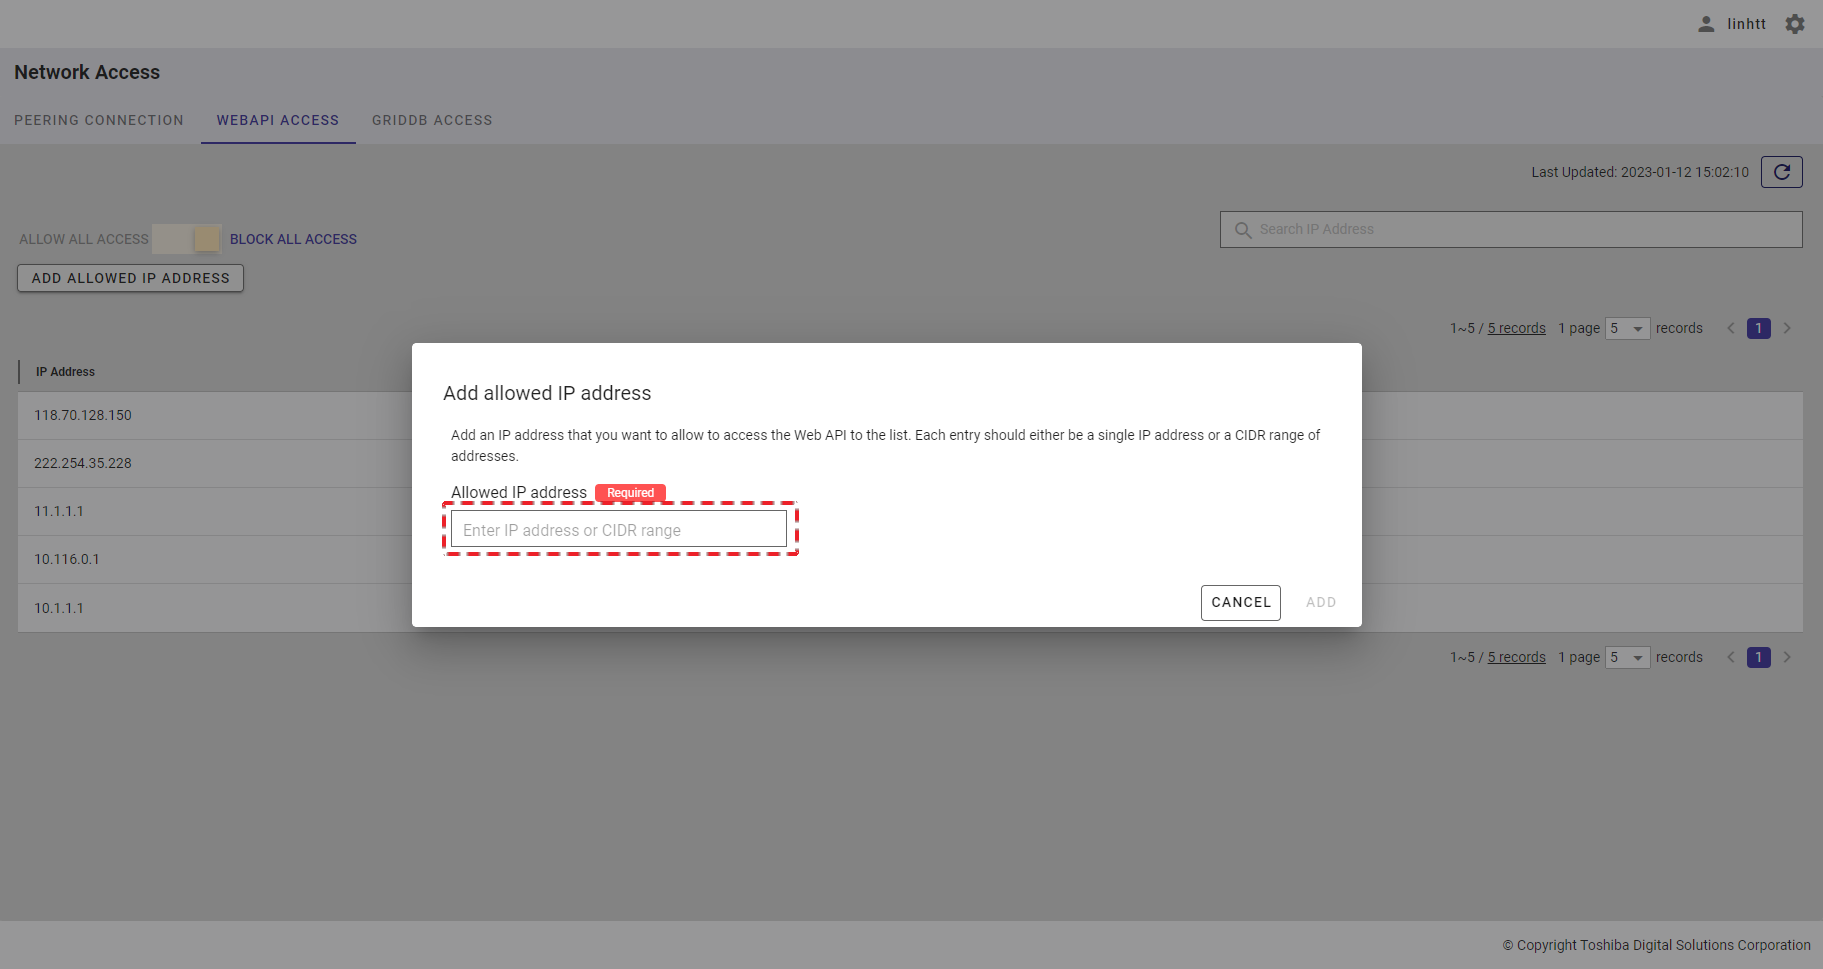The width and height of the screenshot is (1823, 969).
Task: Toggle the Allow/Block all access switch
Action: click(188, 239)
